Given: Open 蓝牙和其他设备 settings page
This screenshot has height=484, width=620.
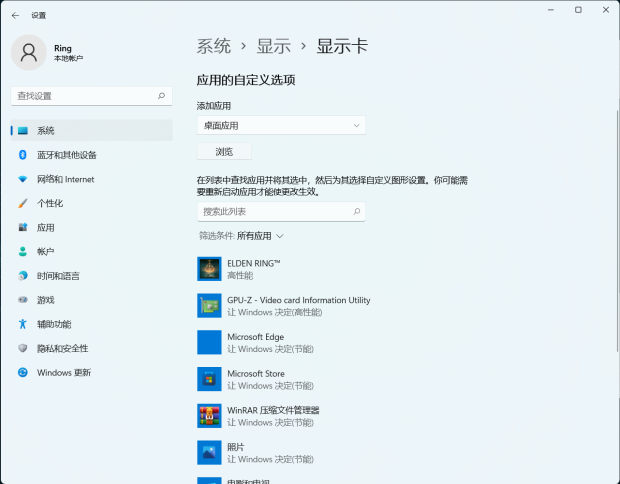Looking at the screenshot, I should click(92, 155).
